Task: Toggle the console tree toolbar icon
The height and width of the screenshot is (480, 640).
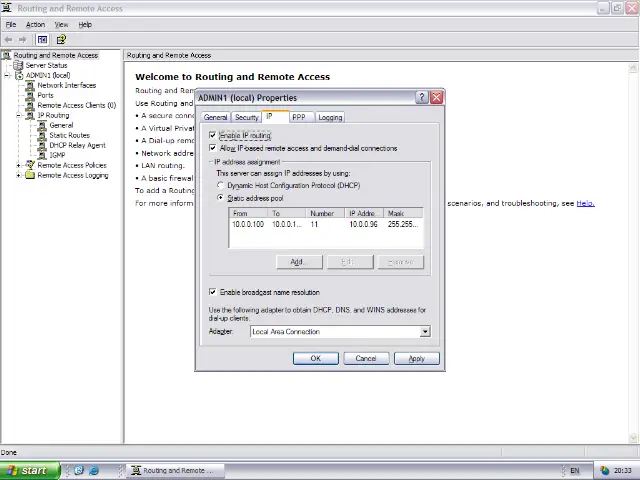Action: [42, 40]
